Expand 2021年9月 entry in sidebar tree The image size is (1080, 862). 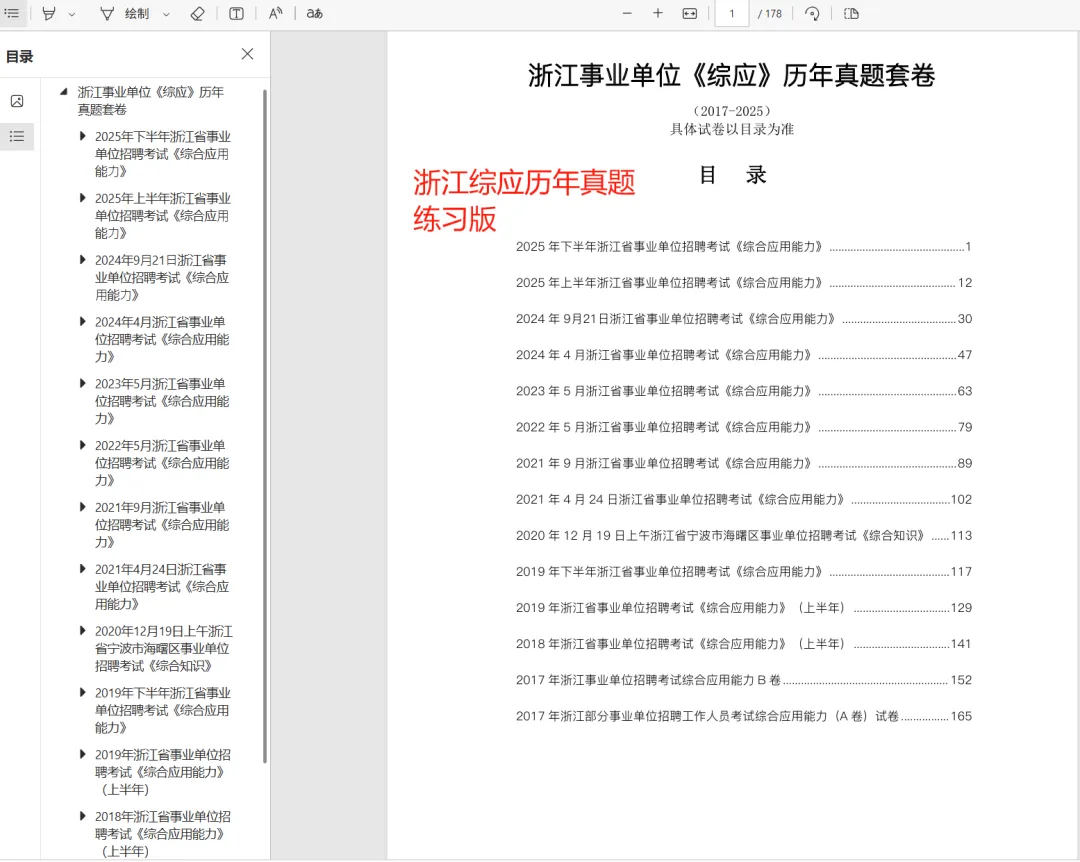pos(82,507)
